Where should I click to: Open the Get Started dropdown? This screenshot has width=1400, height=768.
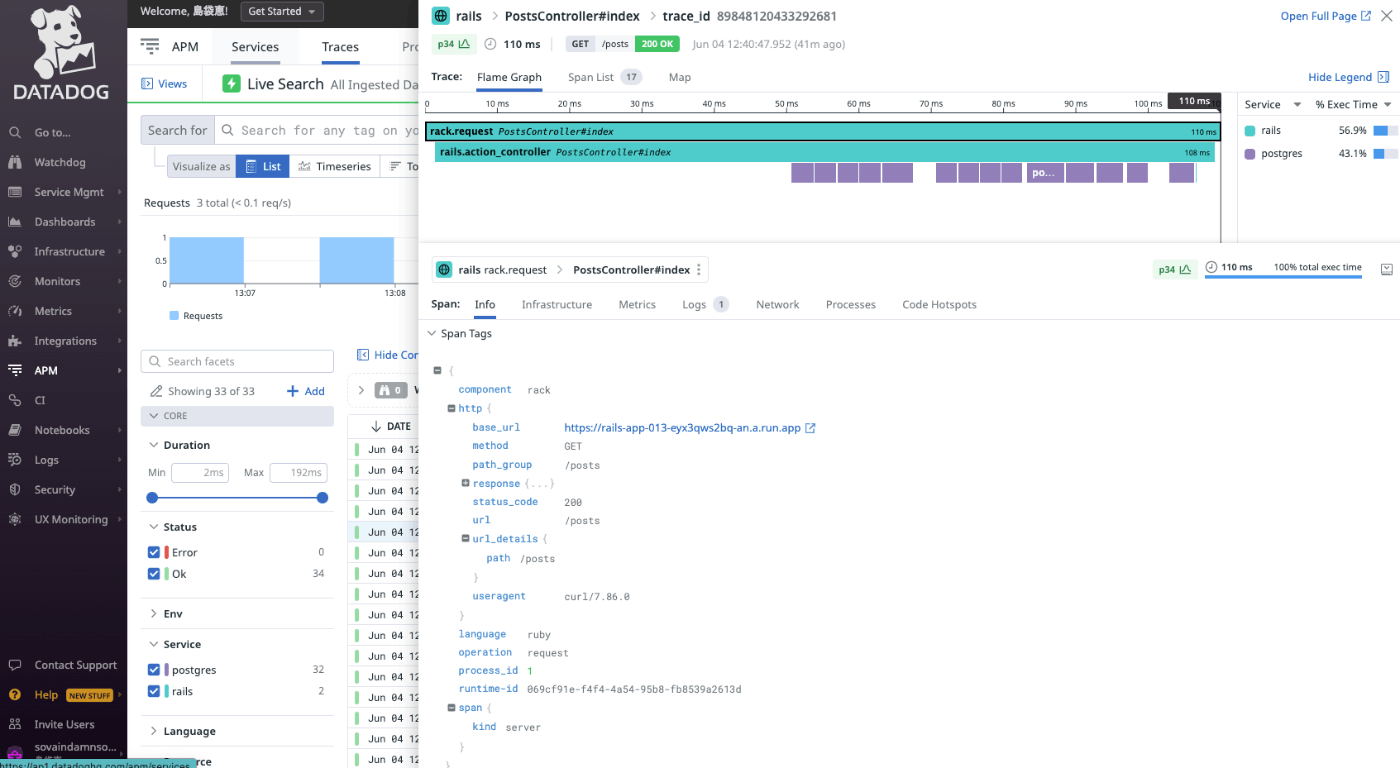(281, 11)
